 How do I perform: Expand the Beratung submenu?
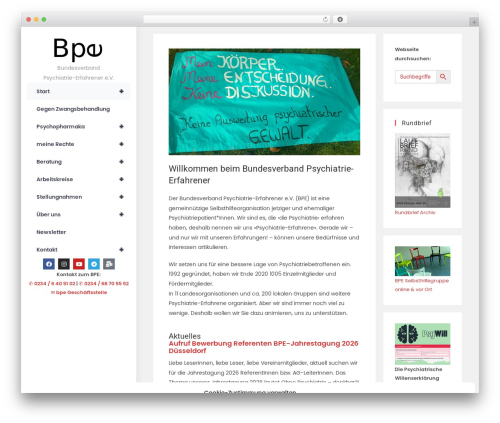pyautogui.click(x=121, y=162)
